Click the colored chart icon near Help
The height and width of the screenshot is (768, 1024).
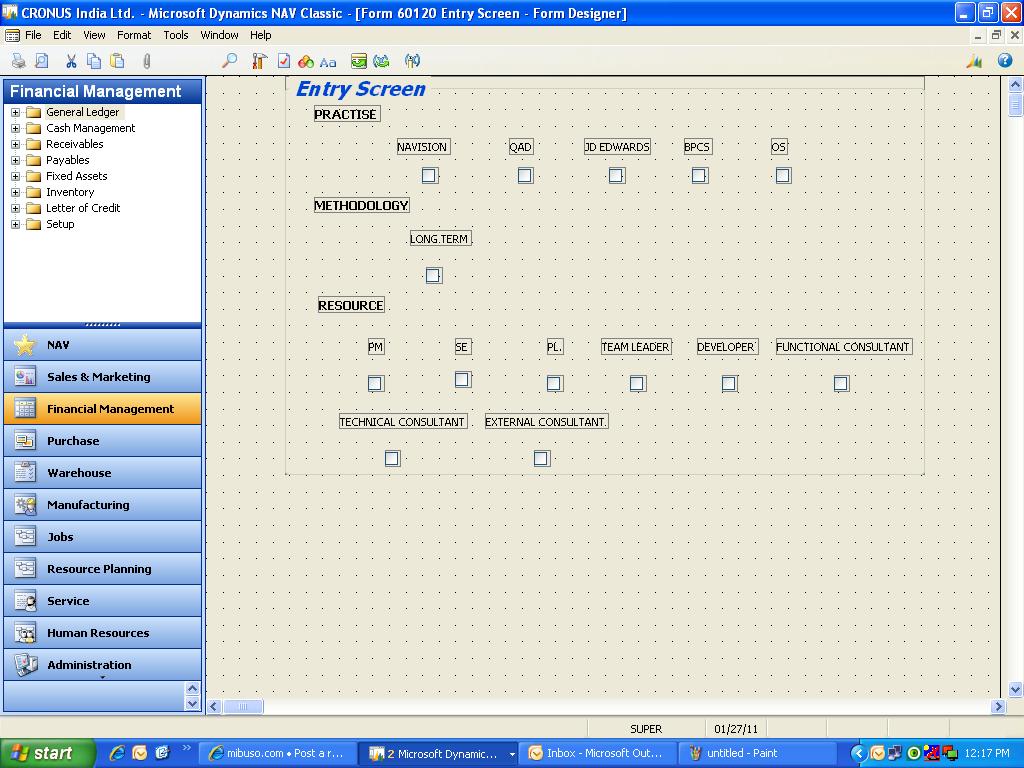[975, 61]
